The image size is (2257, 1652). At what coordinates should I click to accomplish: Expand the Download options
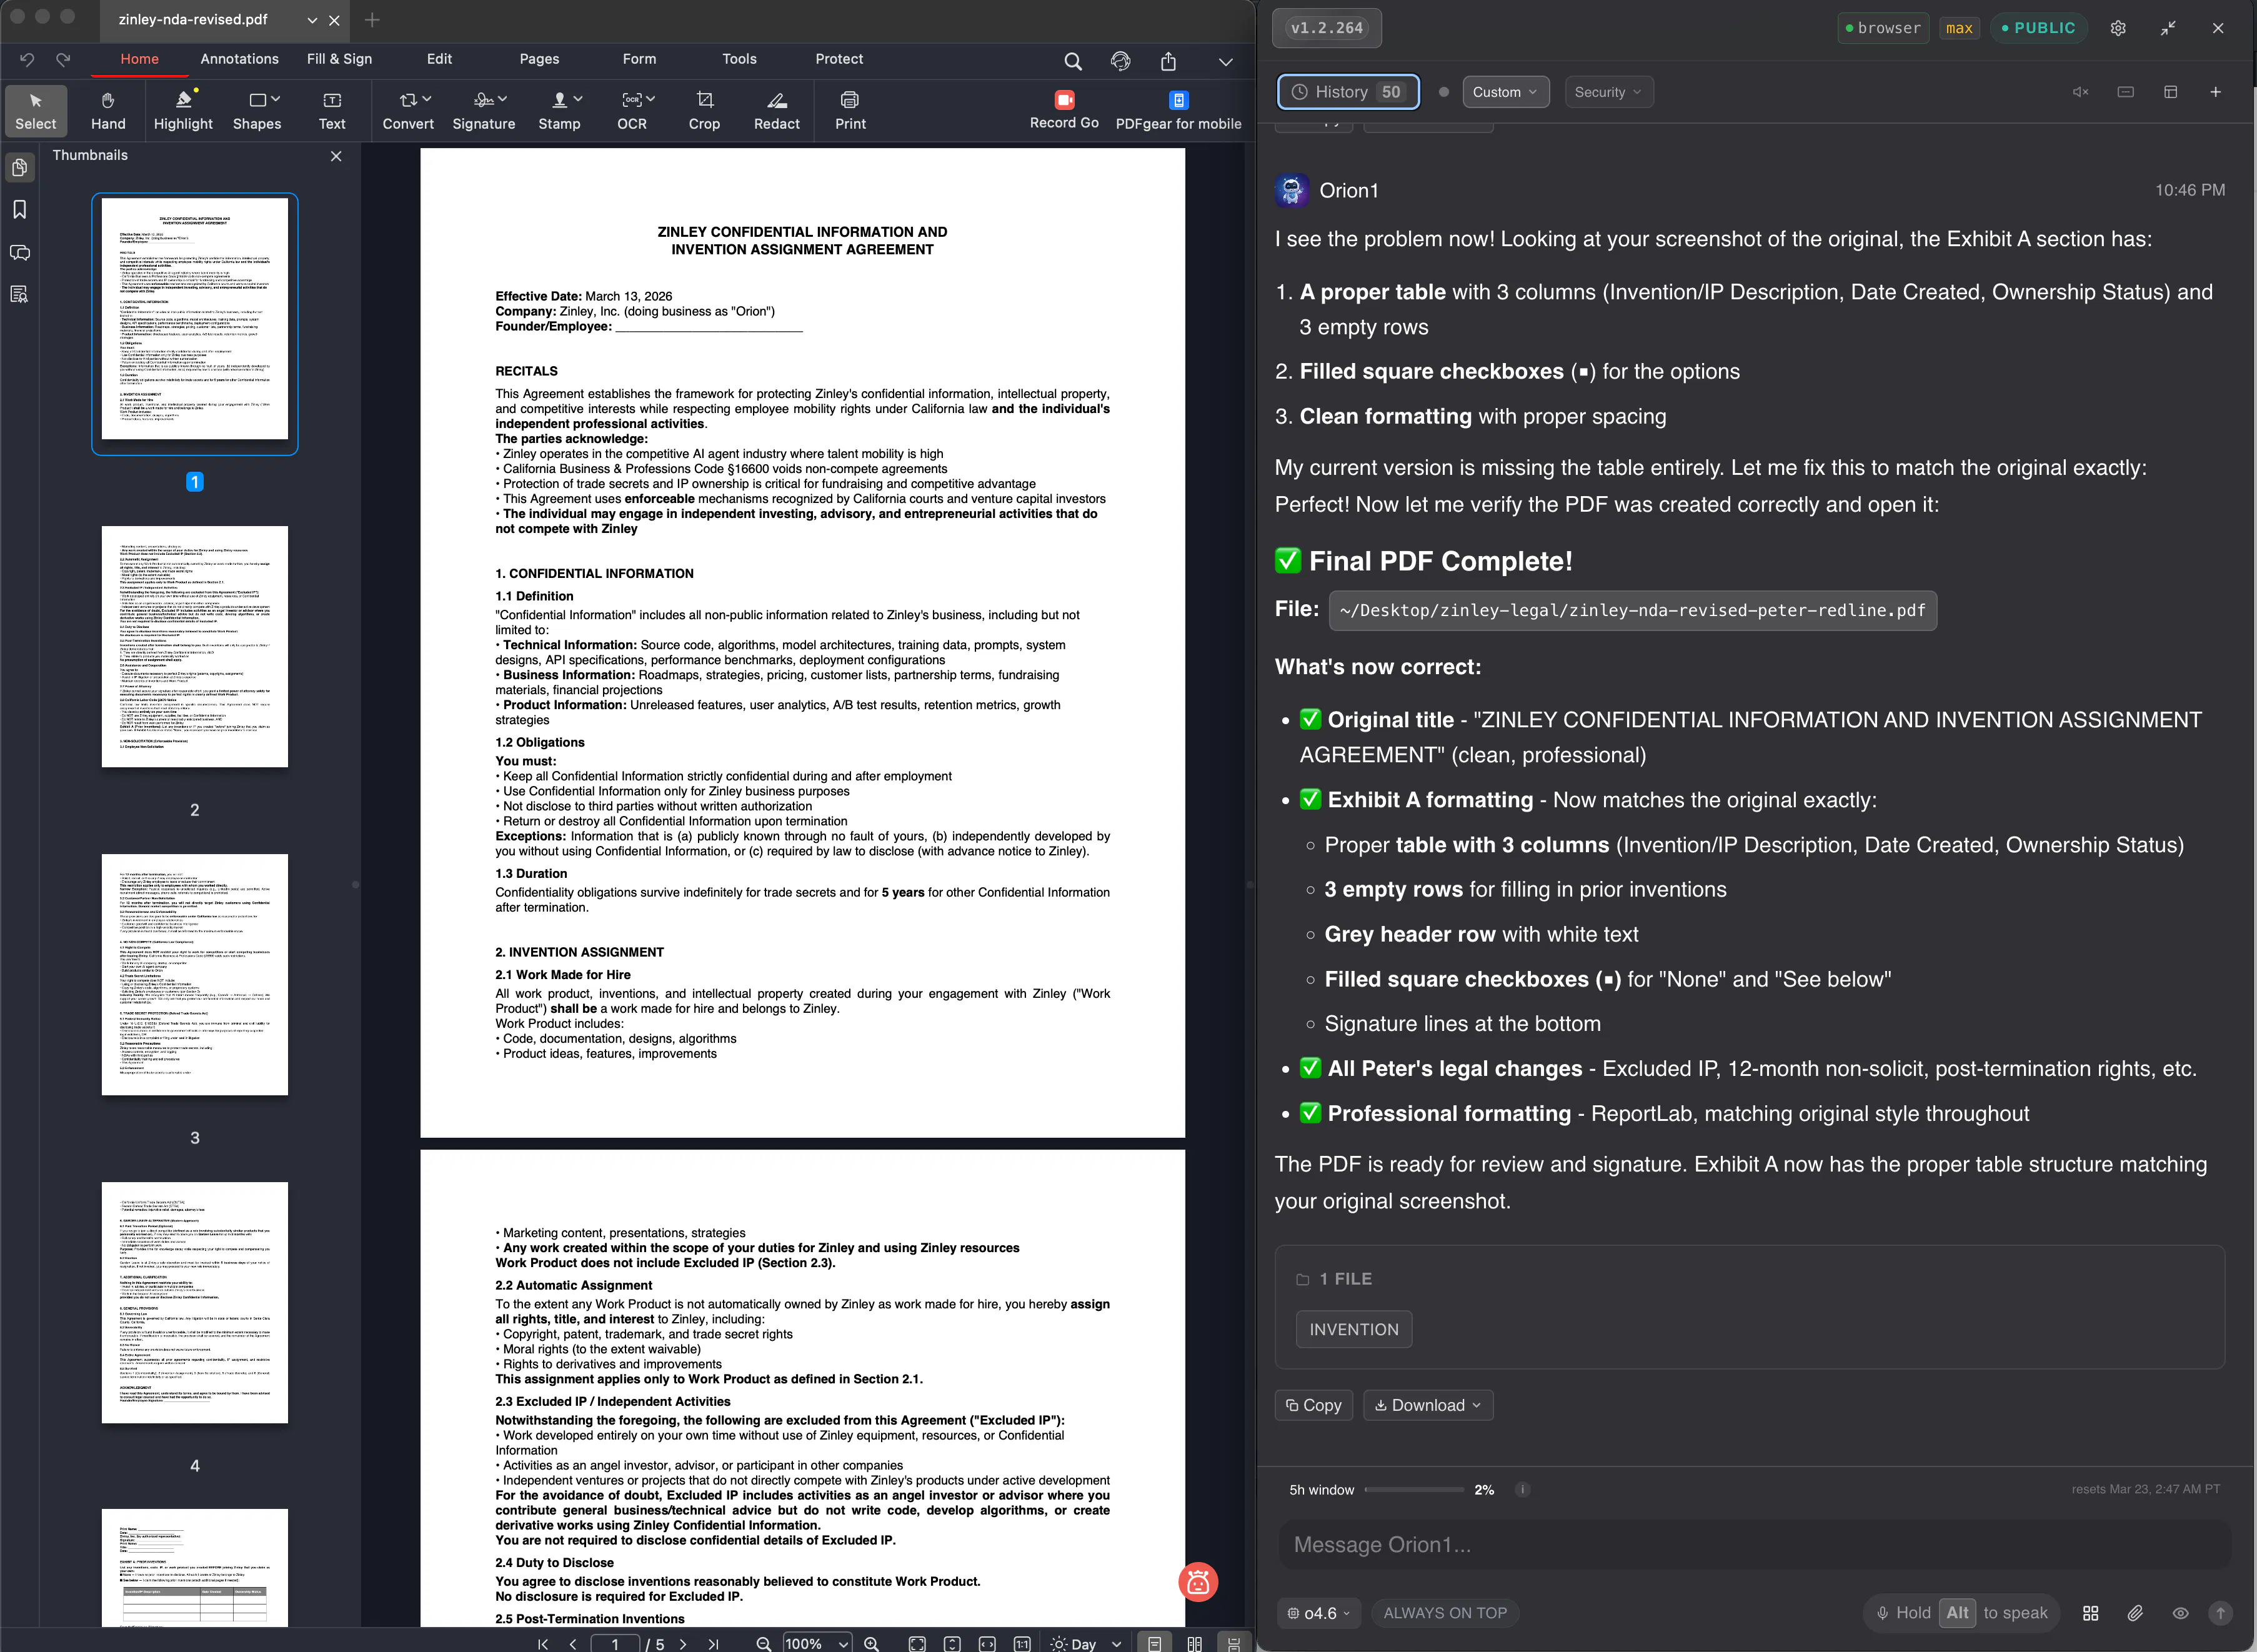coord(1428,1405)
